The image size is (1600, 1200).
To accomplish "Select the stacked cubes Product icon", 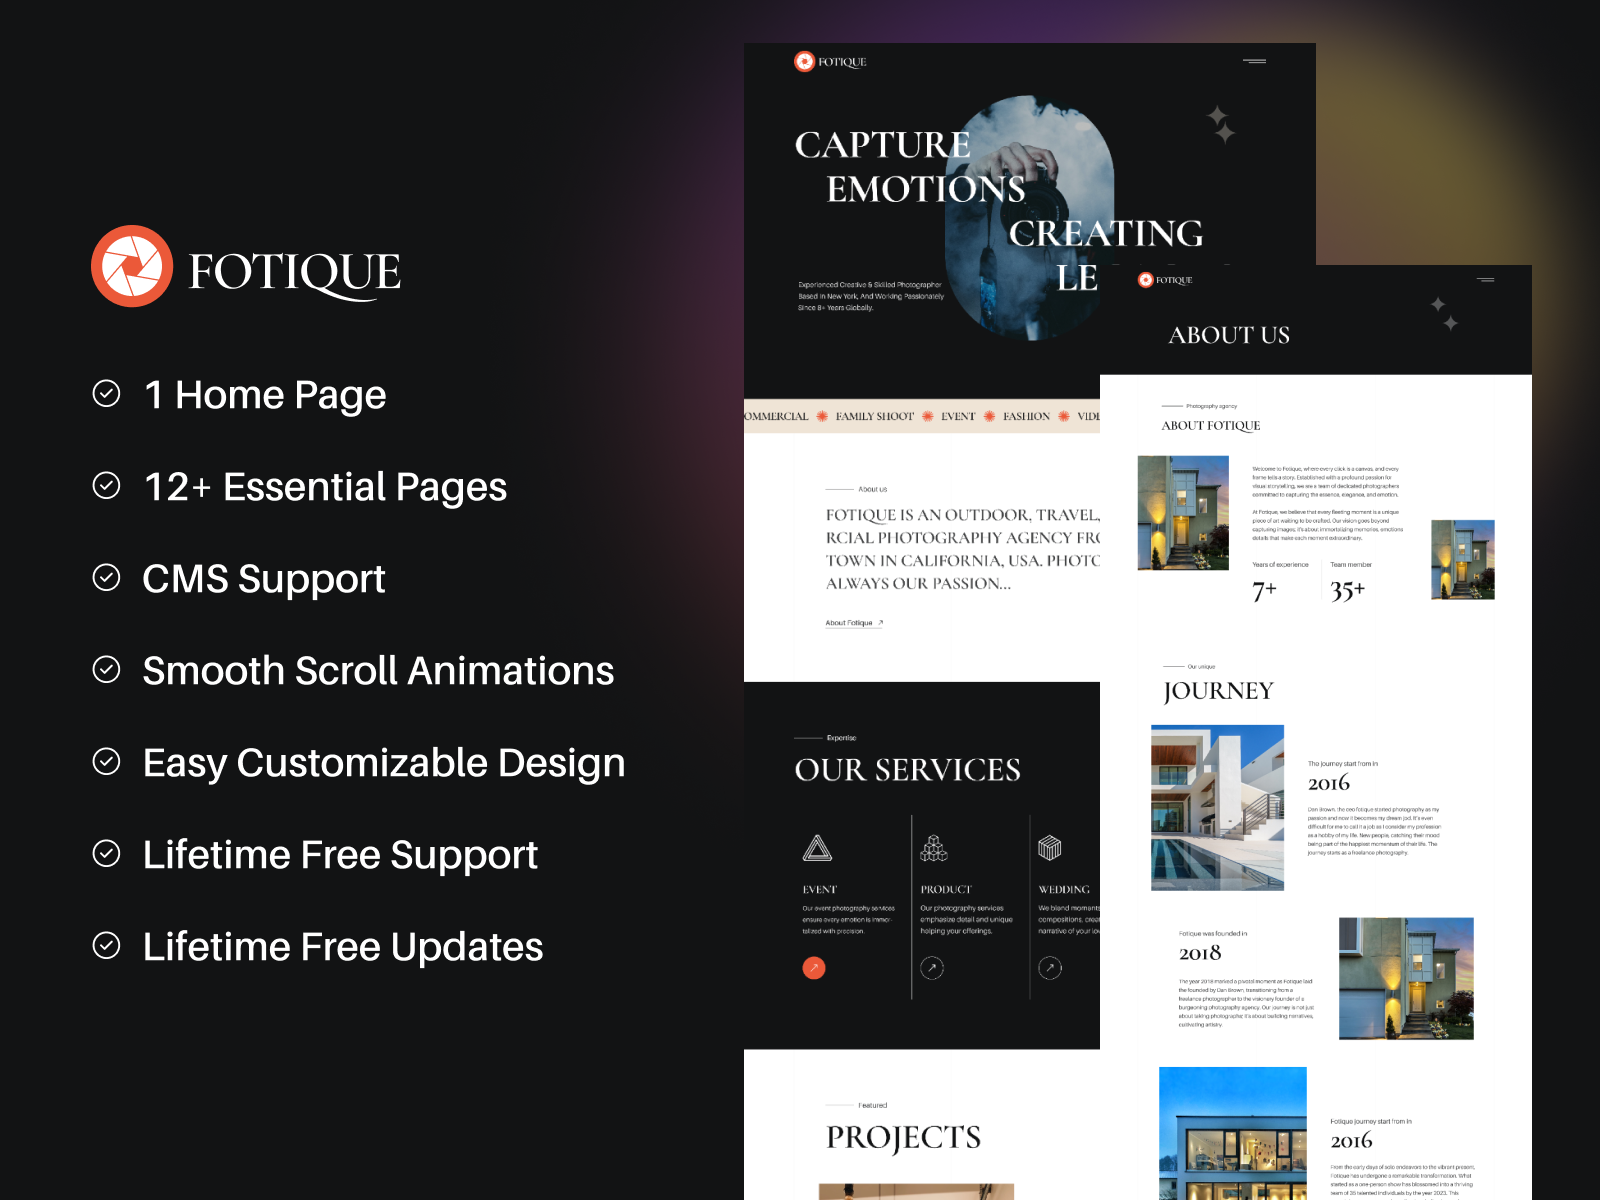I will tap(934, 848).
